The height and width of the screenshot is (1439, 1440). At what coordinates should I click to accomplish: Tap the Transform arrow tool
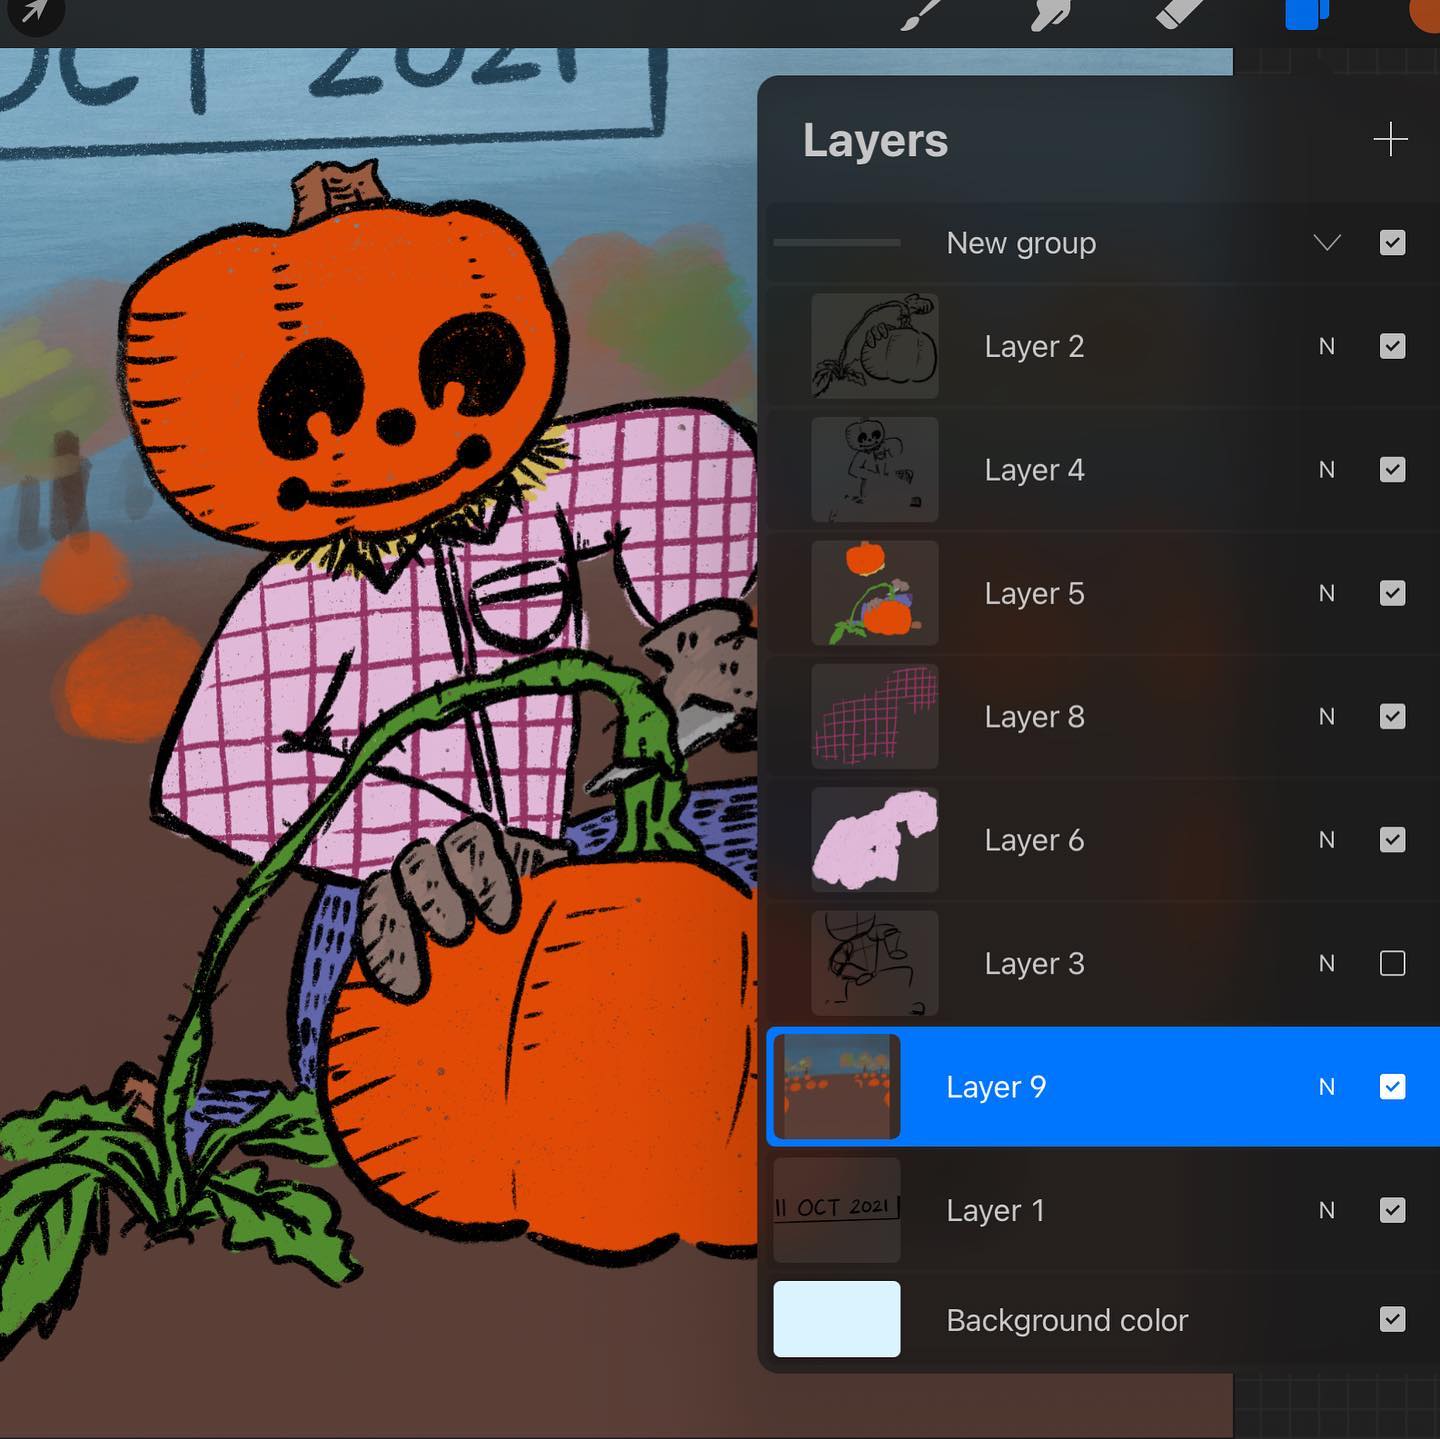33,12
